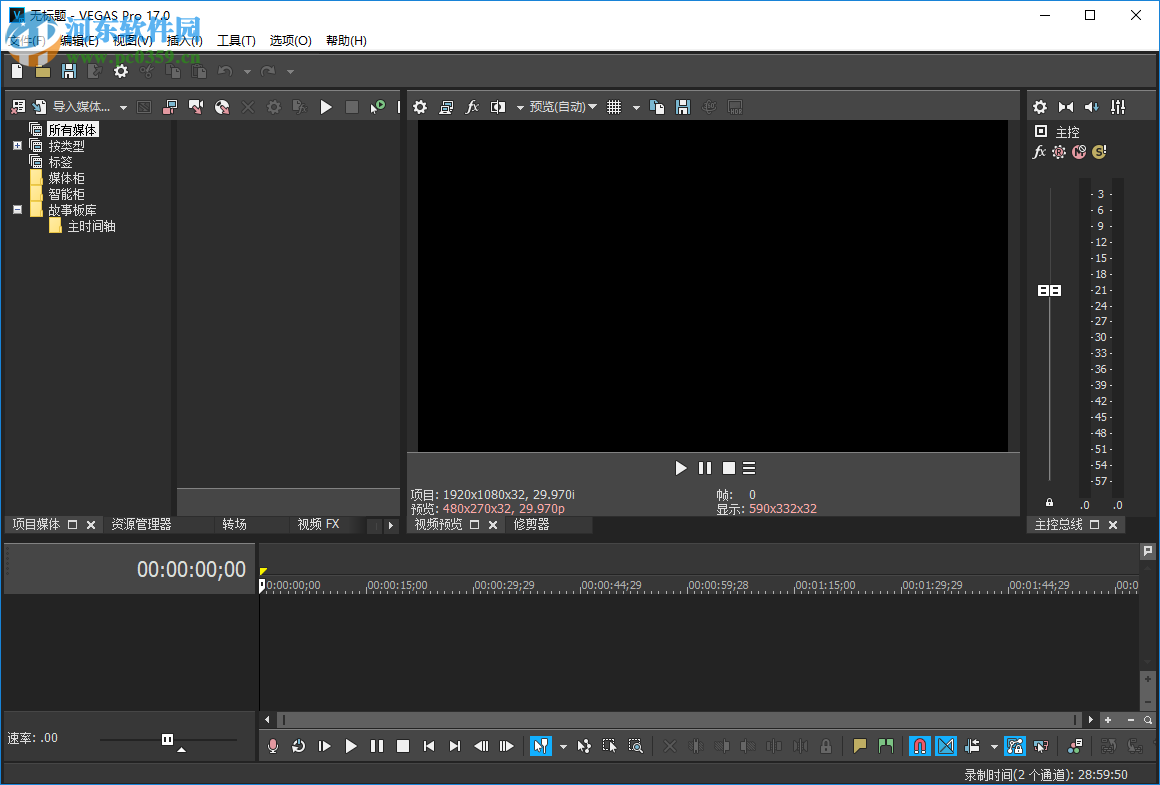Toggle snapping with the magnet icon
The height and width of the screenshot is (785, 1160).
(x=919, y=746)
